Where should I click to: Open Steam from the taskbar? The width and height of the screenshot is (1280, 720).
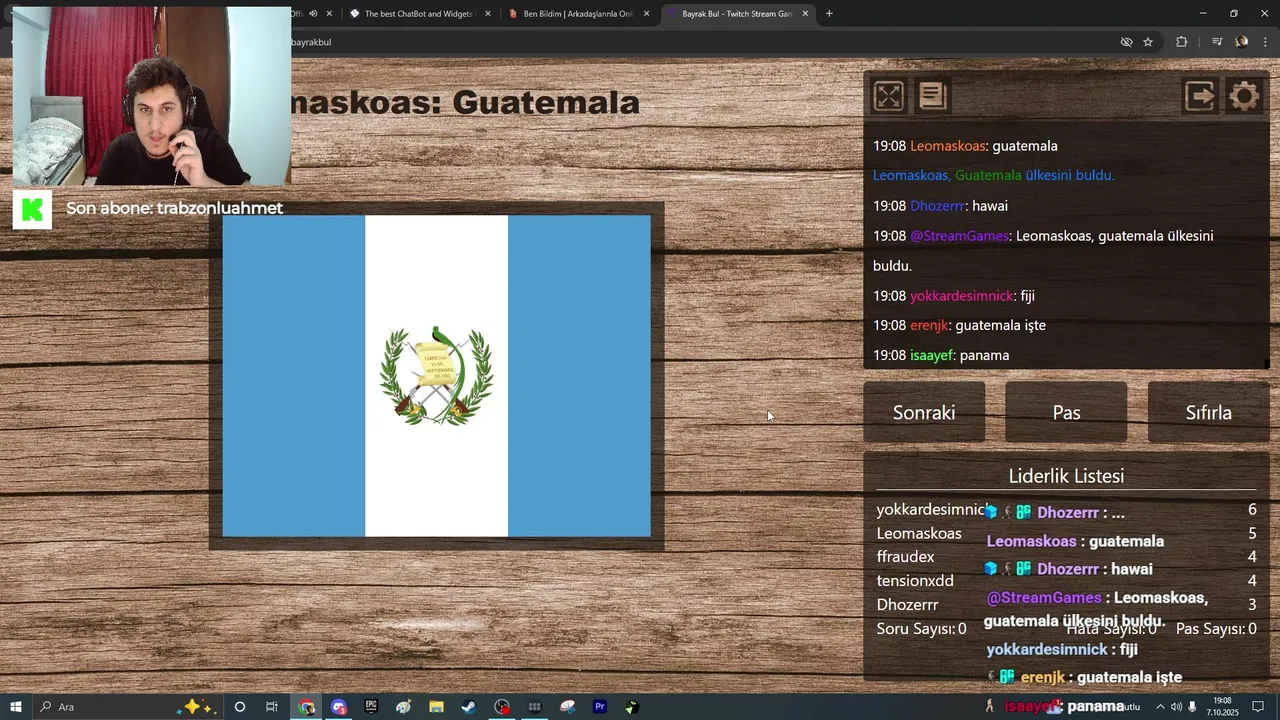468,707
